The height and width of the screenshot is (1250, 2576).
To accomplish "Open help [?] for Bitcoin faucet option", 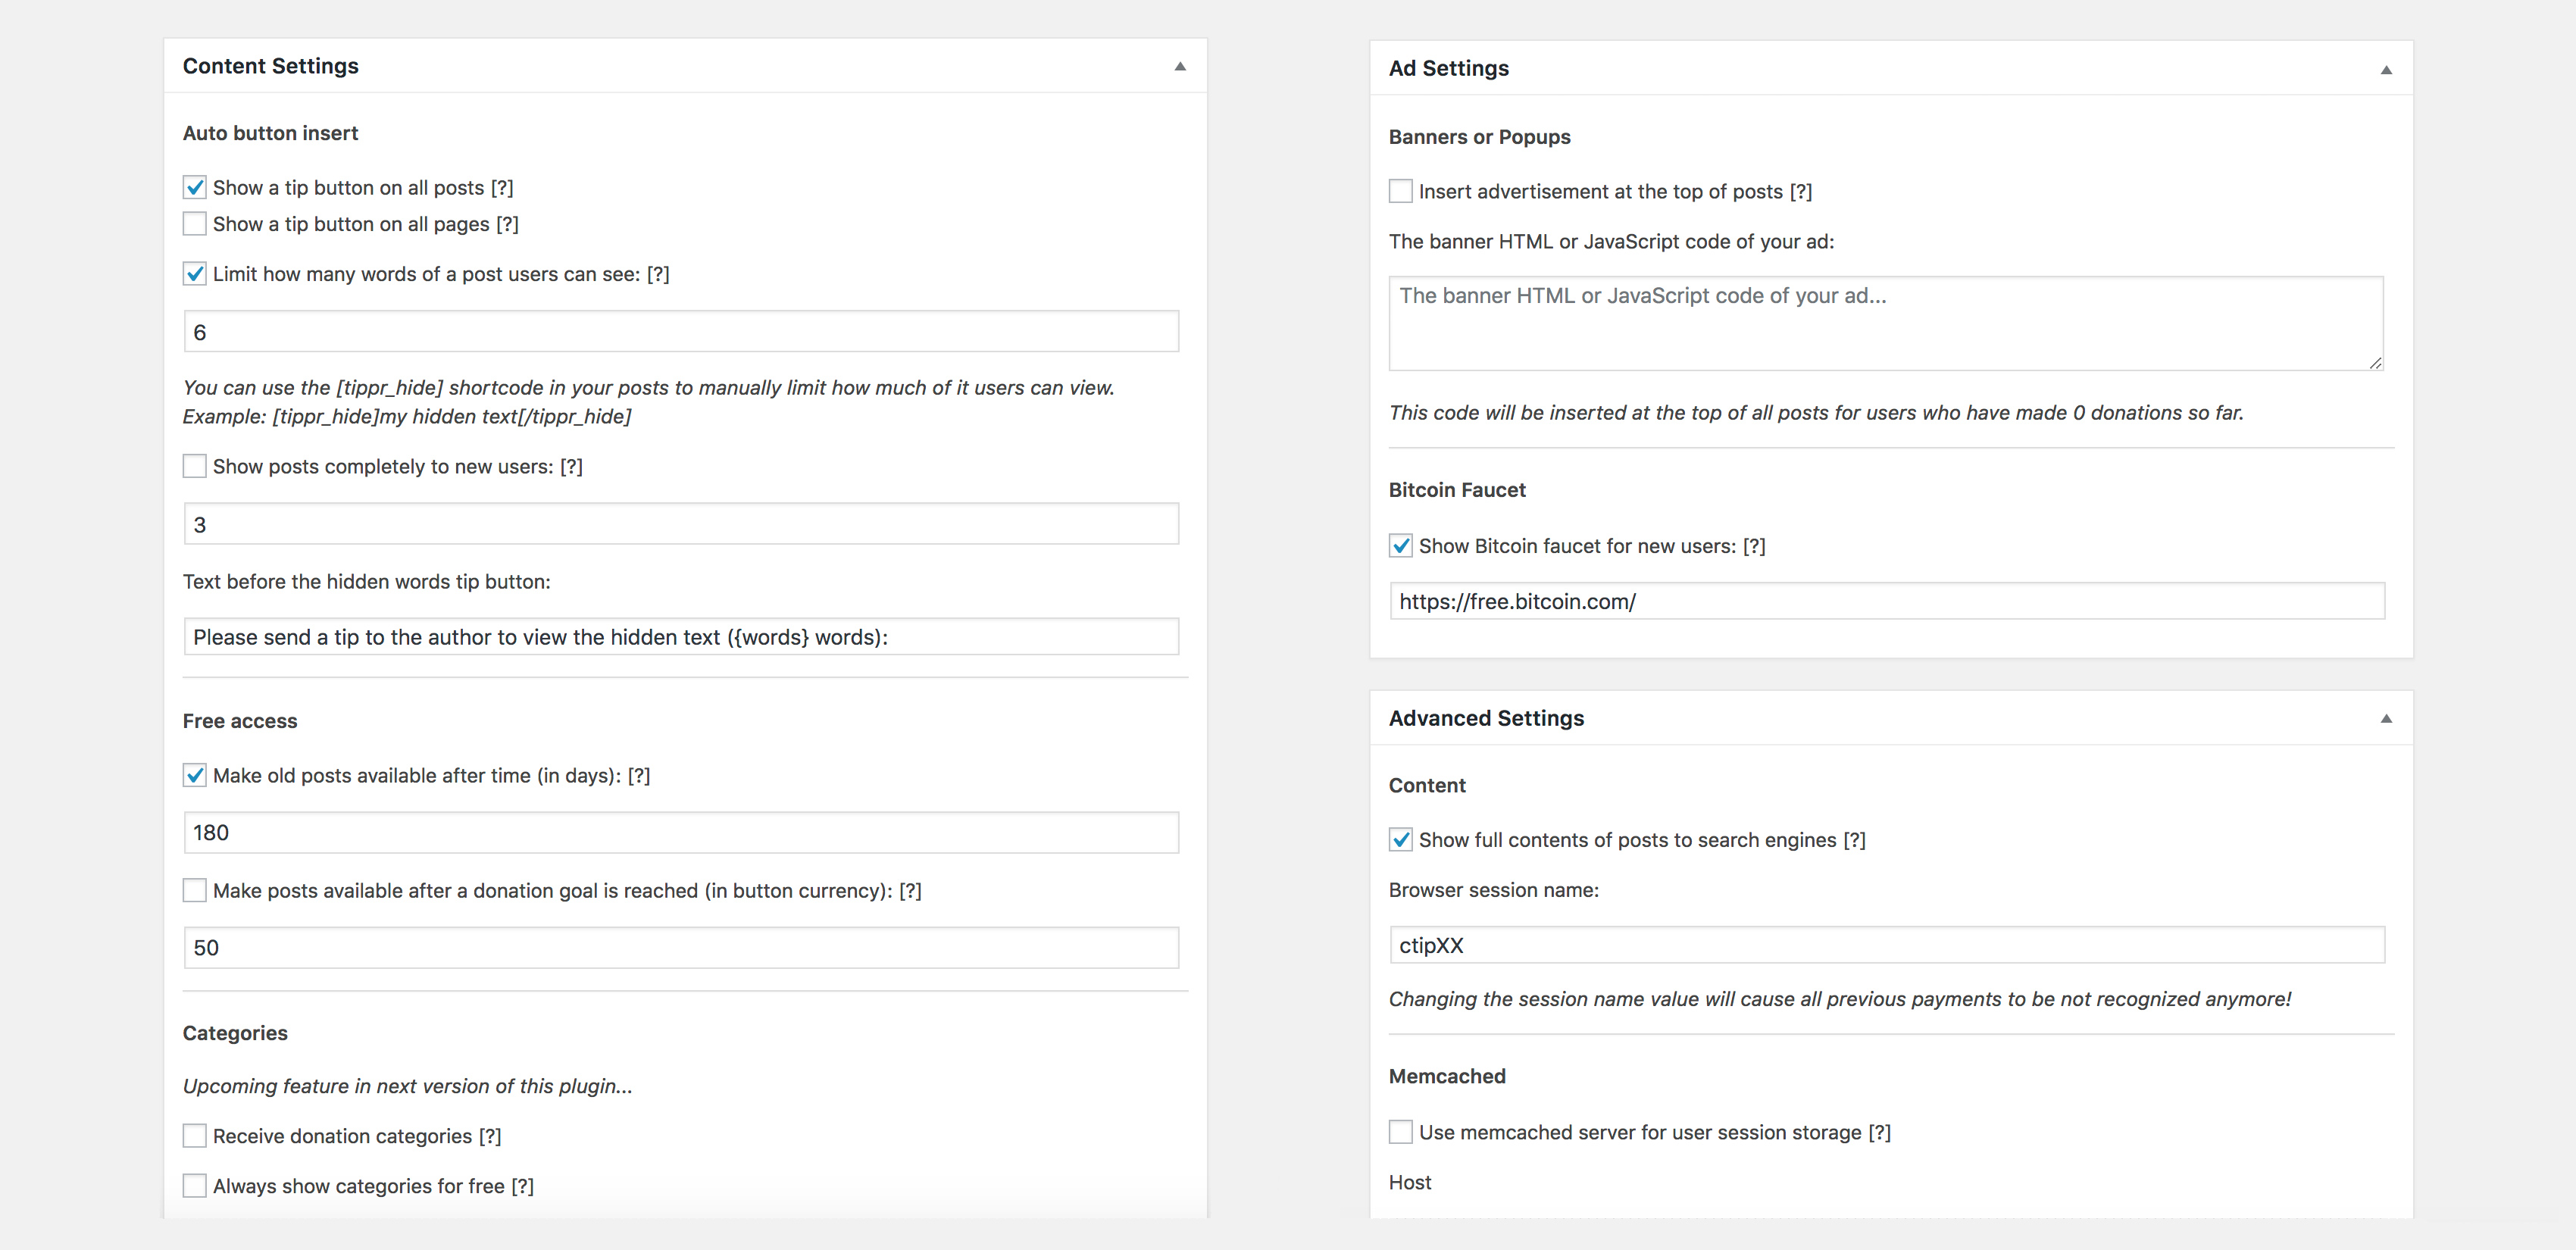I will [1754, 546].
